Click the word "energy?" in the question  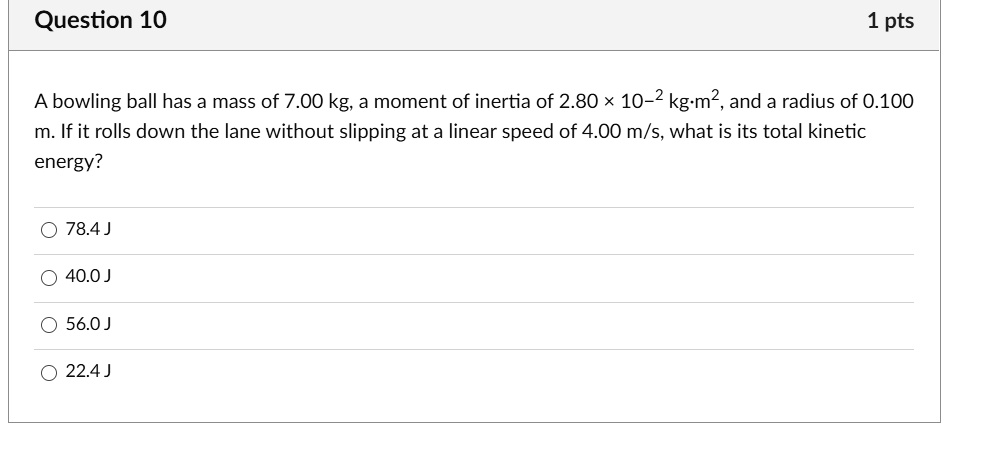[x=68, y=163]
